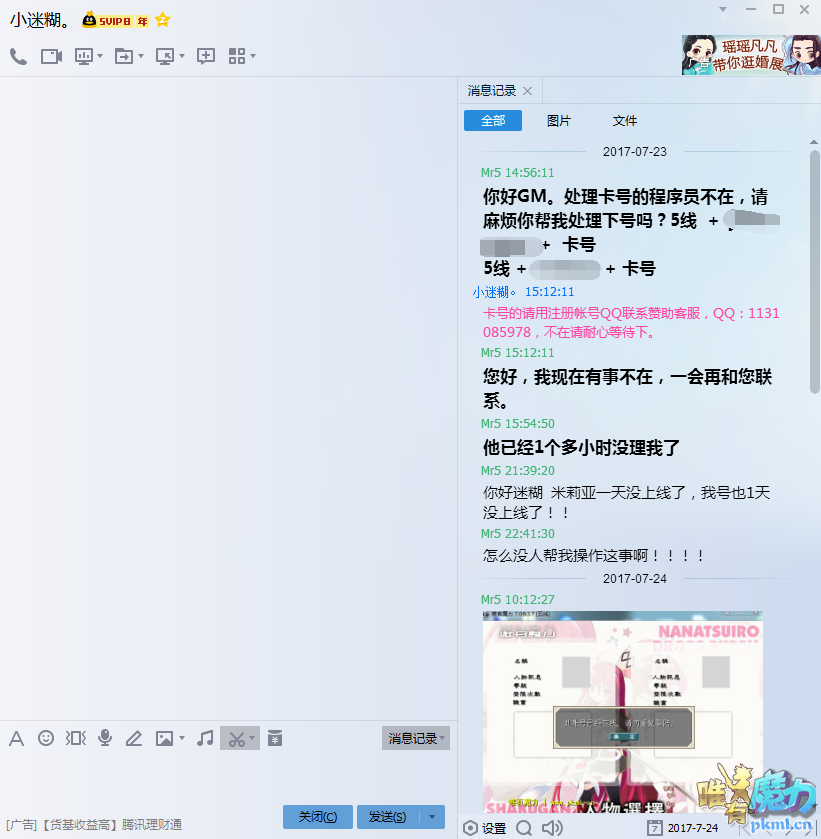Open the screenshot scissors dropdown arrow
Screen dimensions: 821x839
click(252, 739)
